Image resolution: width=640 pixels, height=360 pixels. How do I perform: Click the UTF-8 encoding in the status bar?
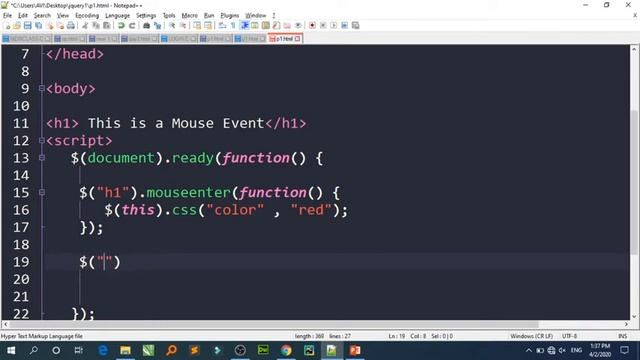569,336
